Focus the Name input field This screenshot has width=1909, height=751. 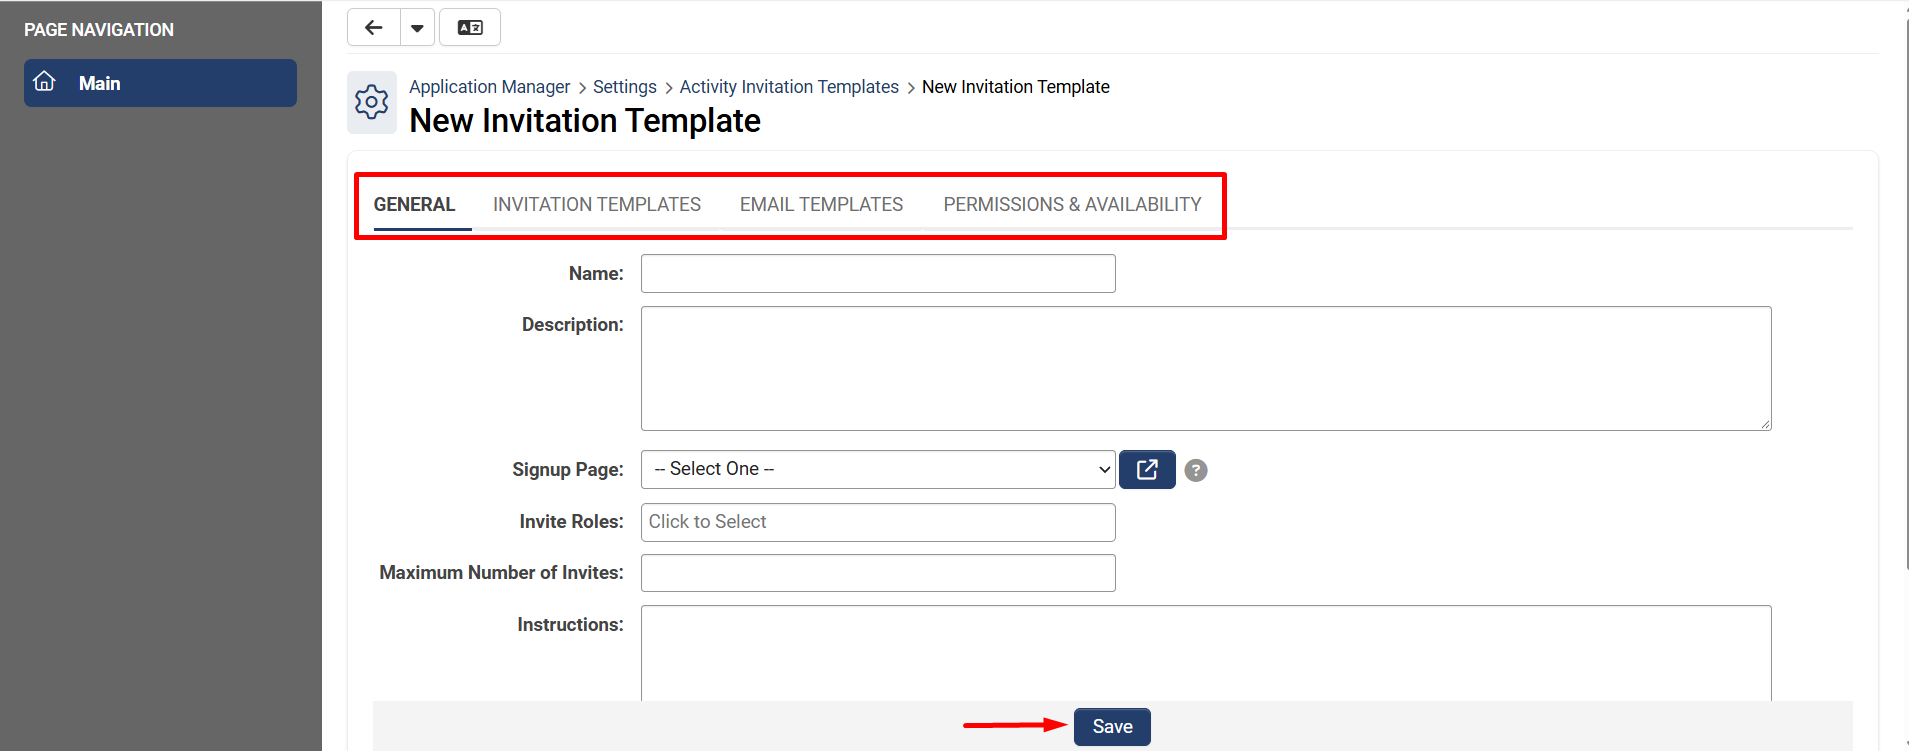878,273
